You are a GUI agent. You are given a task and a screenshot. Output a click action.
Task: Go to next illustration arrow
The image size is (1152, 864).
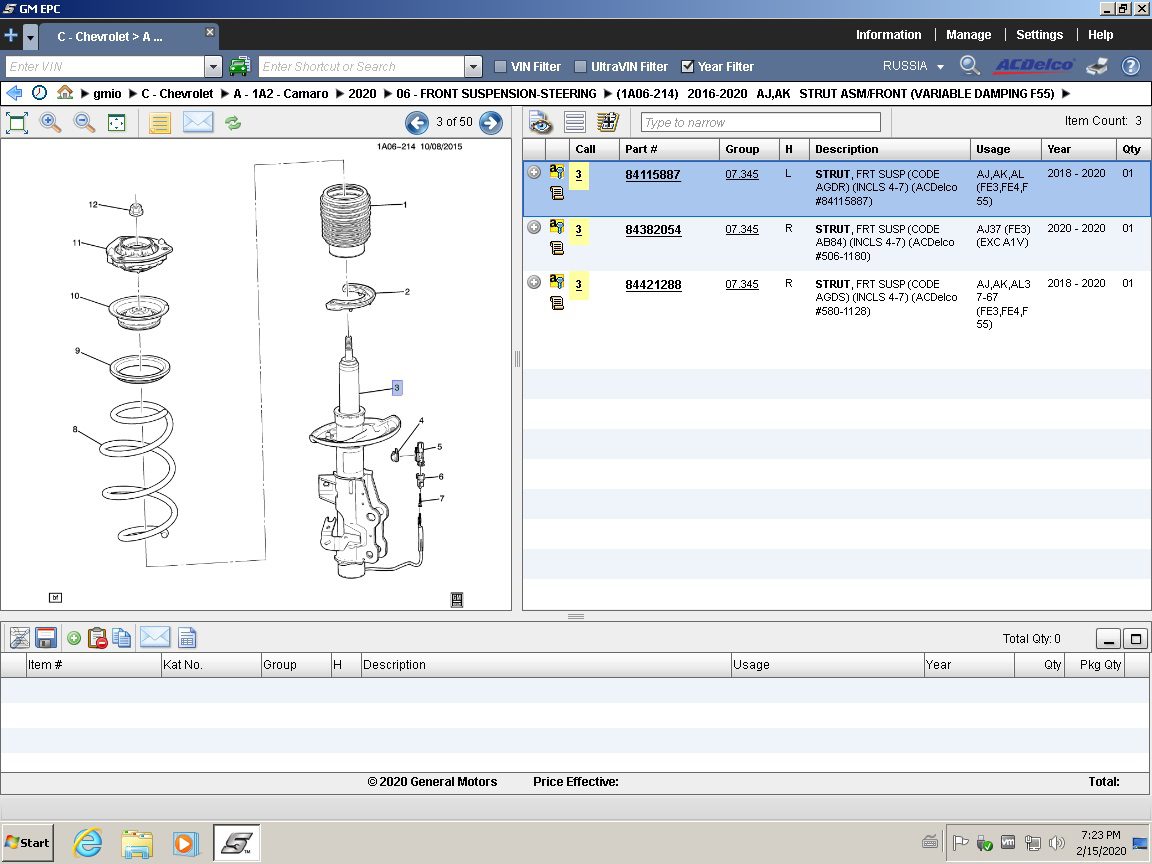coord(490,123)
